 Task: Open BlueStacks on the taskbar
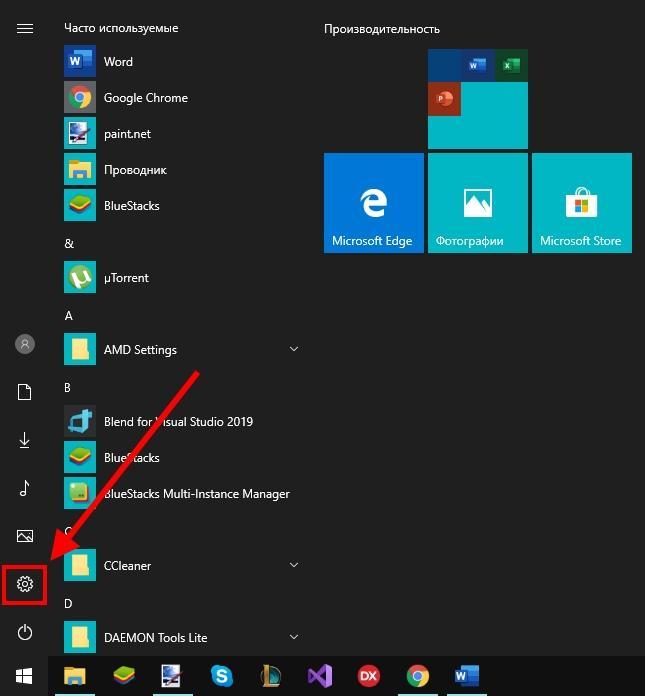coord(124,676)
